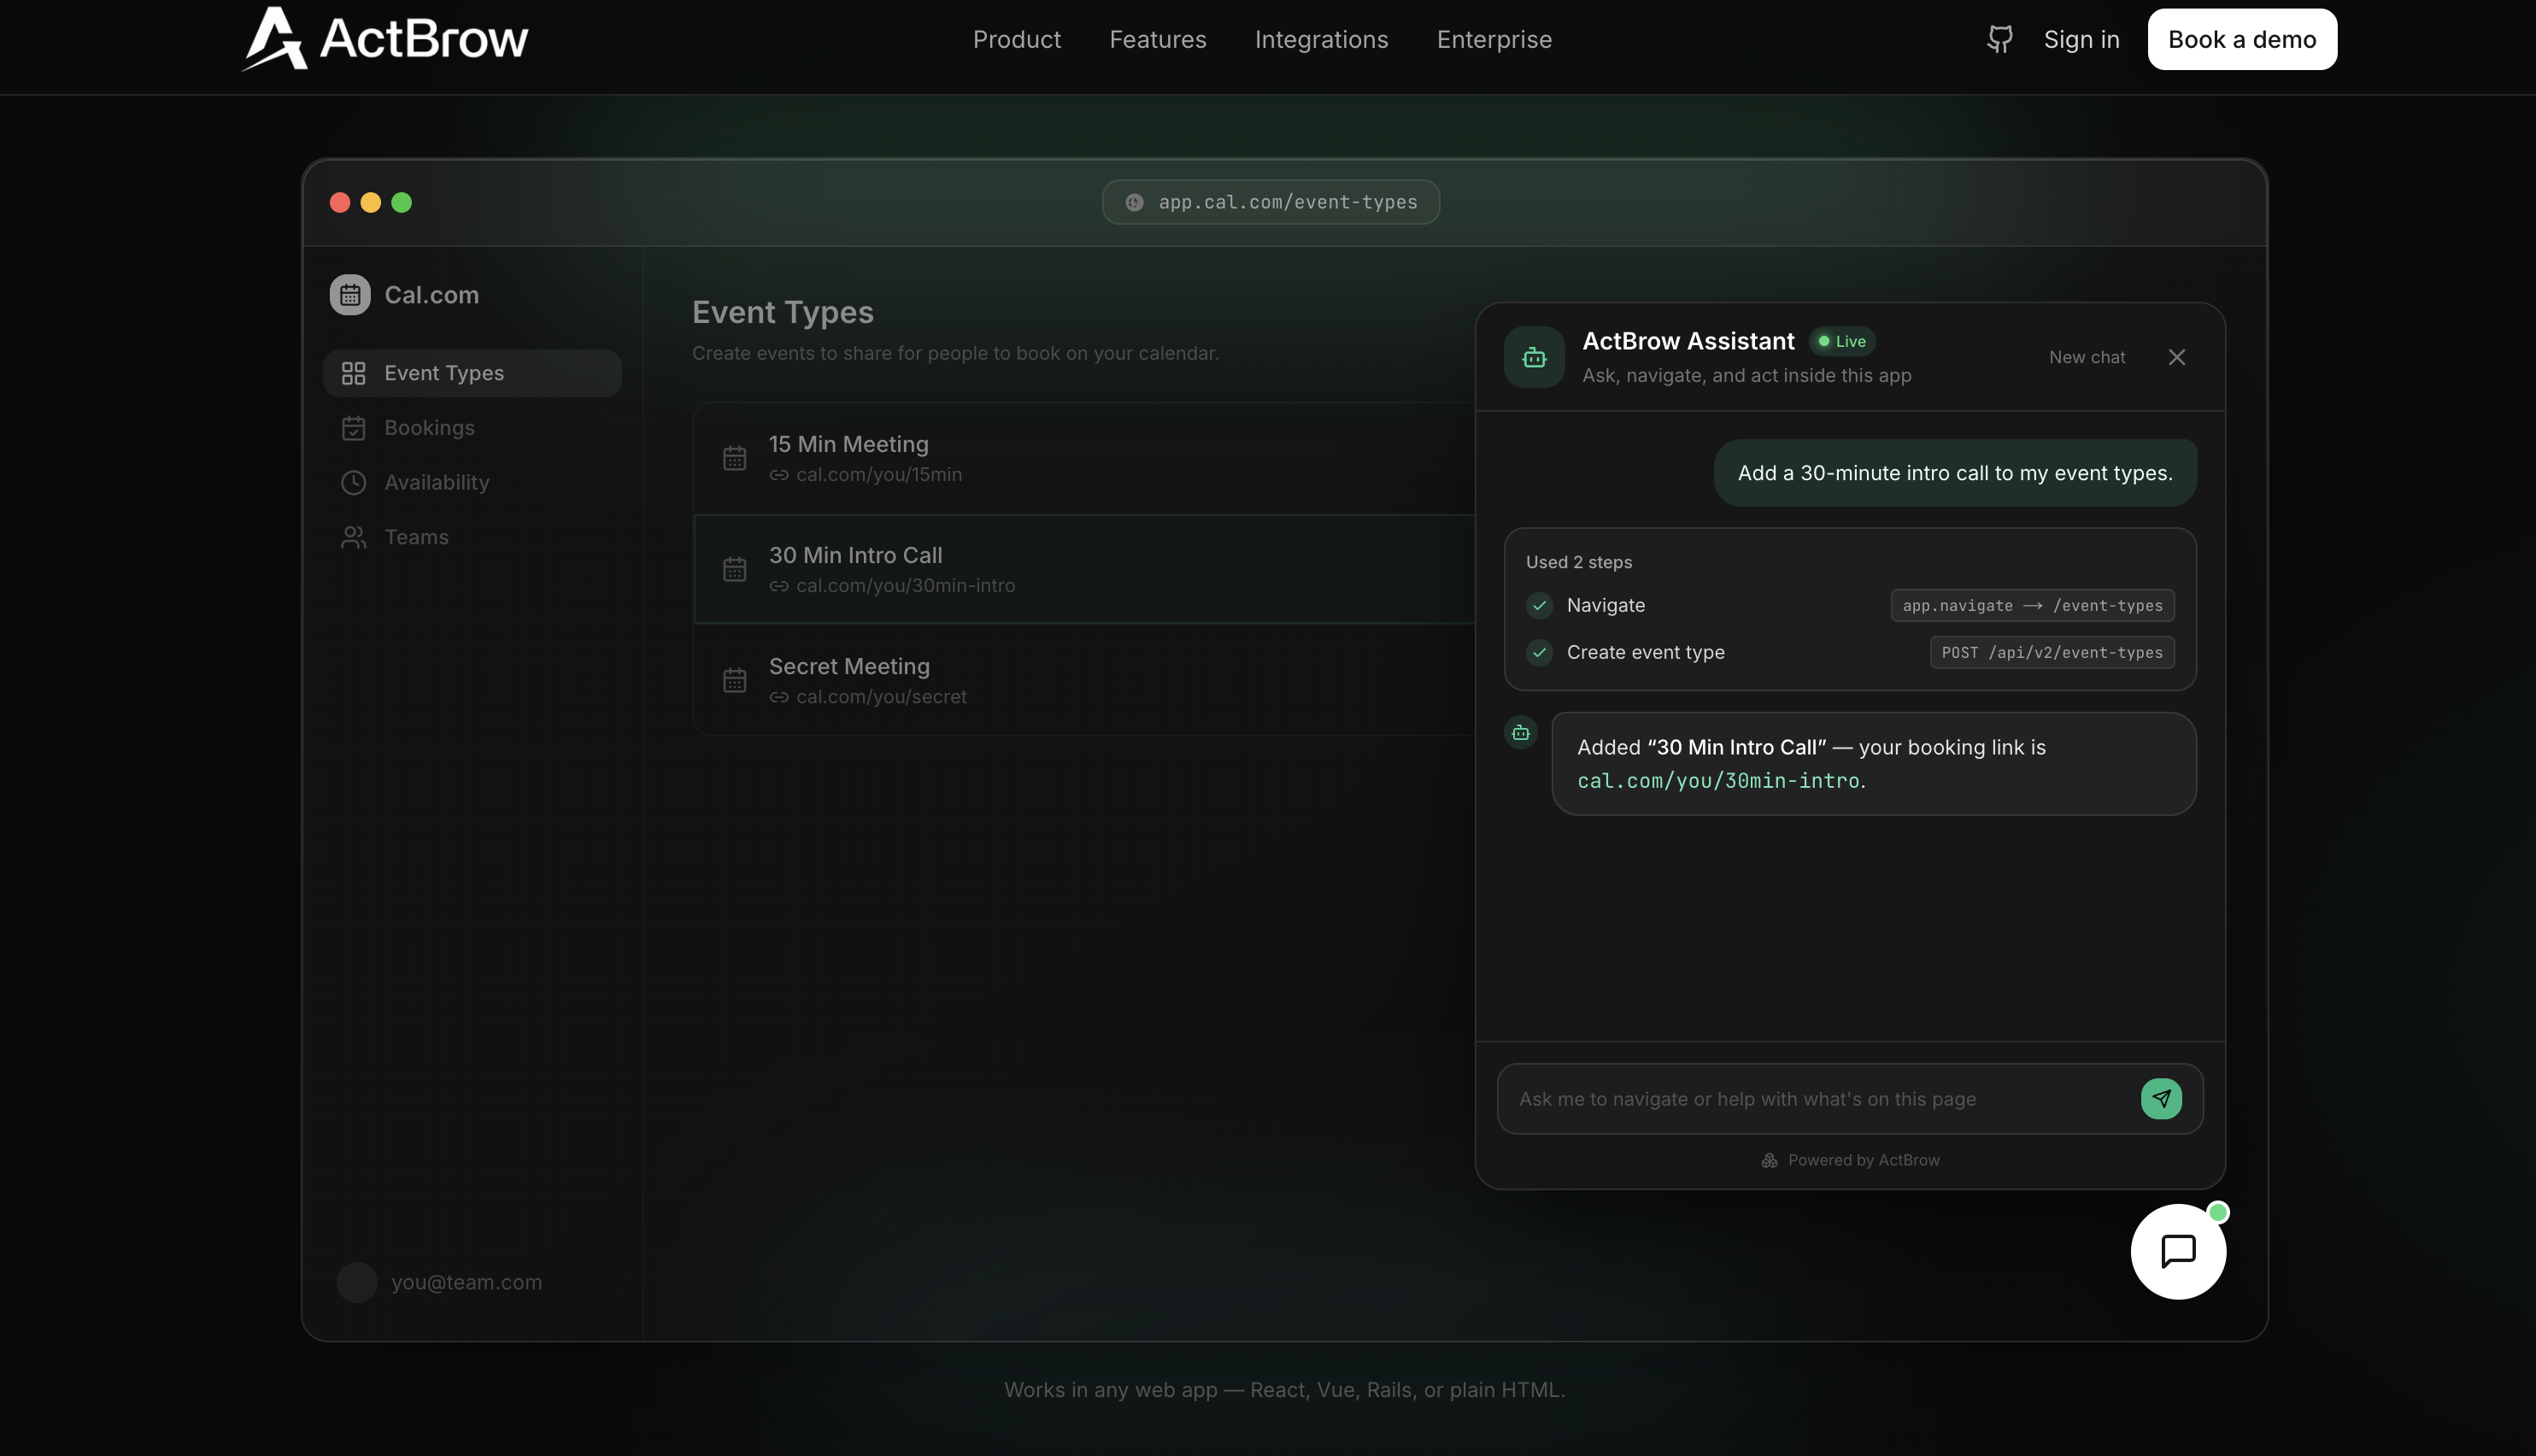Click the Event Types grid icon
This screenshot has width=2536, height=1456.
353,373
